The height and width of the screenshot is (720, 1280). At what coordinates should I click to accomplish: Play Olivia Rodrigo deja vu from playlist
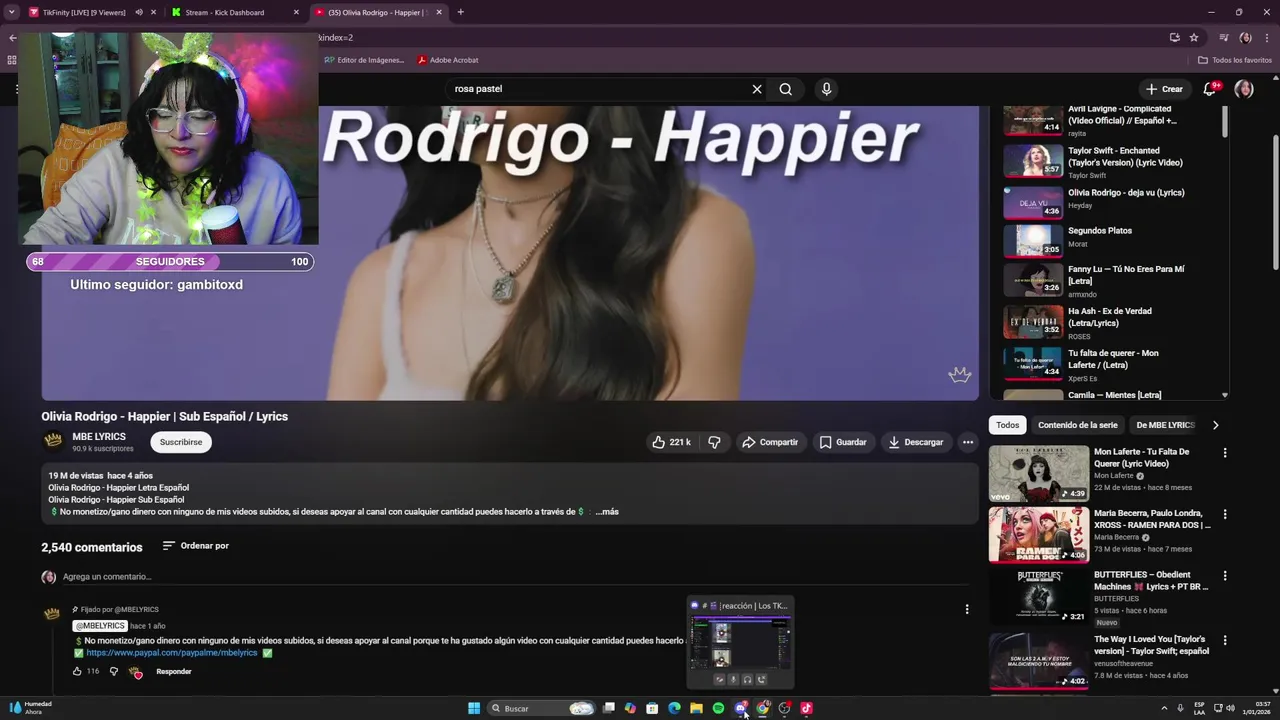1110,203
